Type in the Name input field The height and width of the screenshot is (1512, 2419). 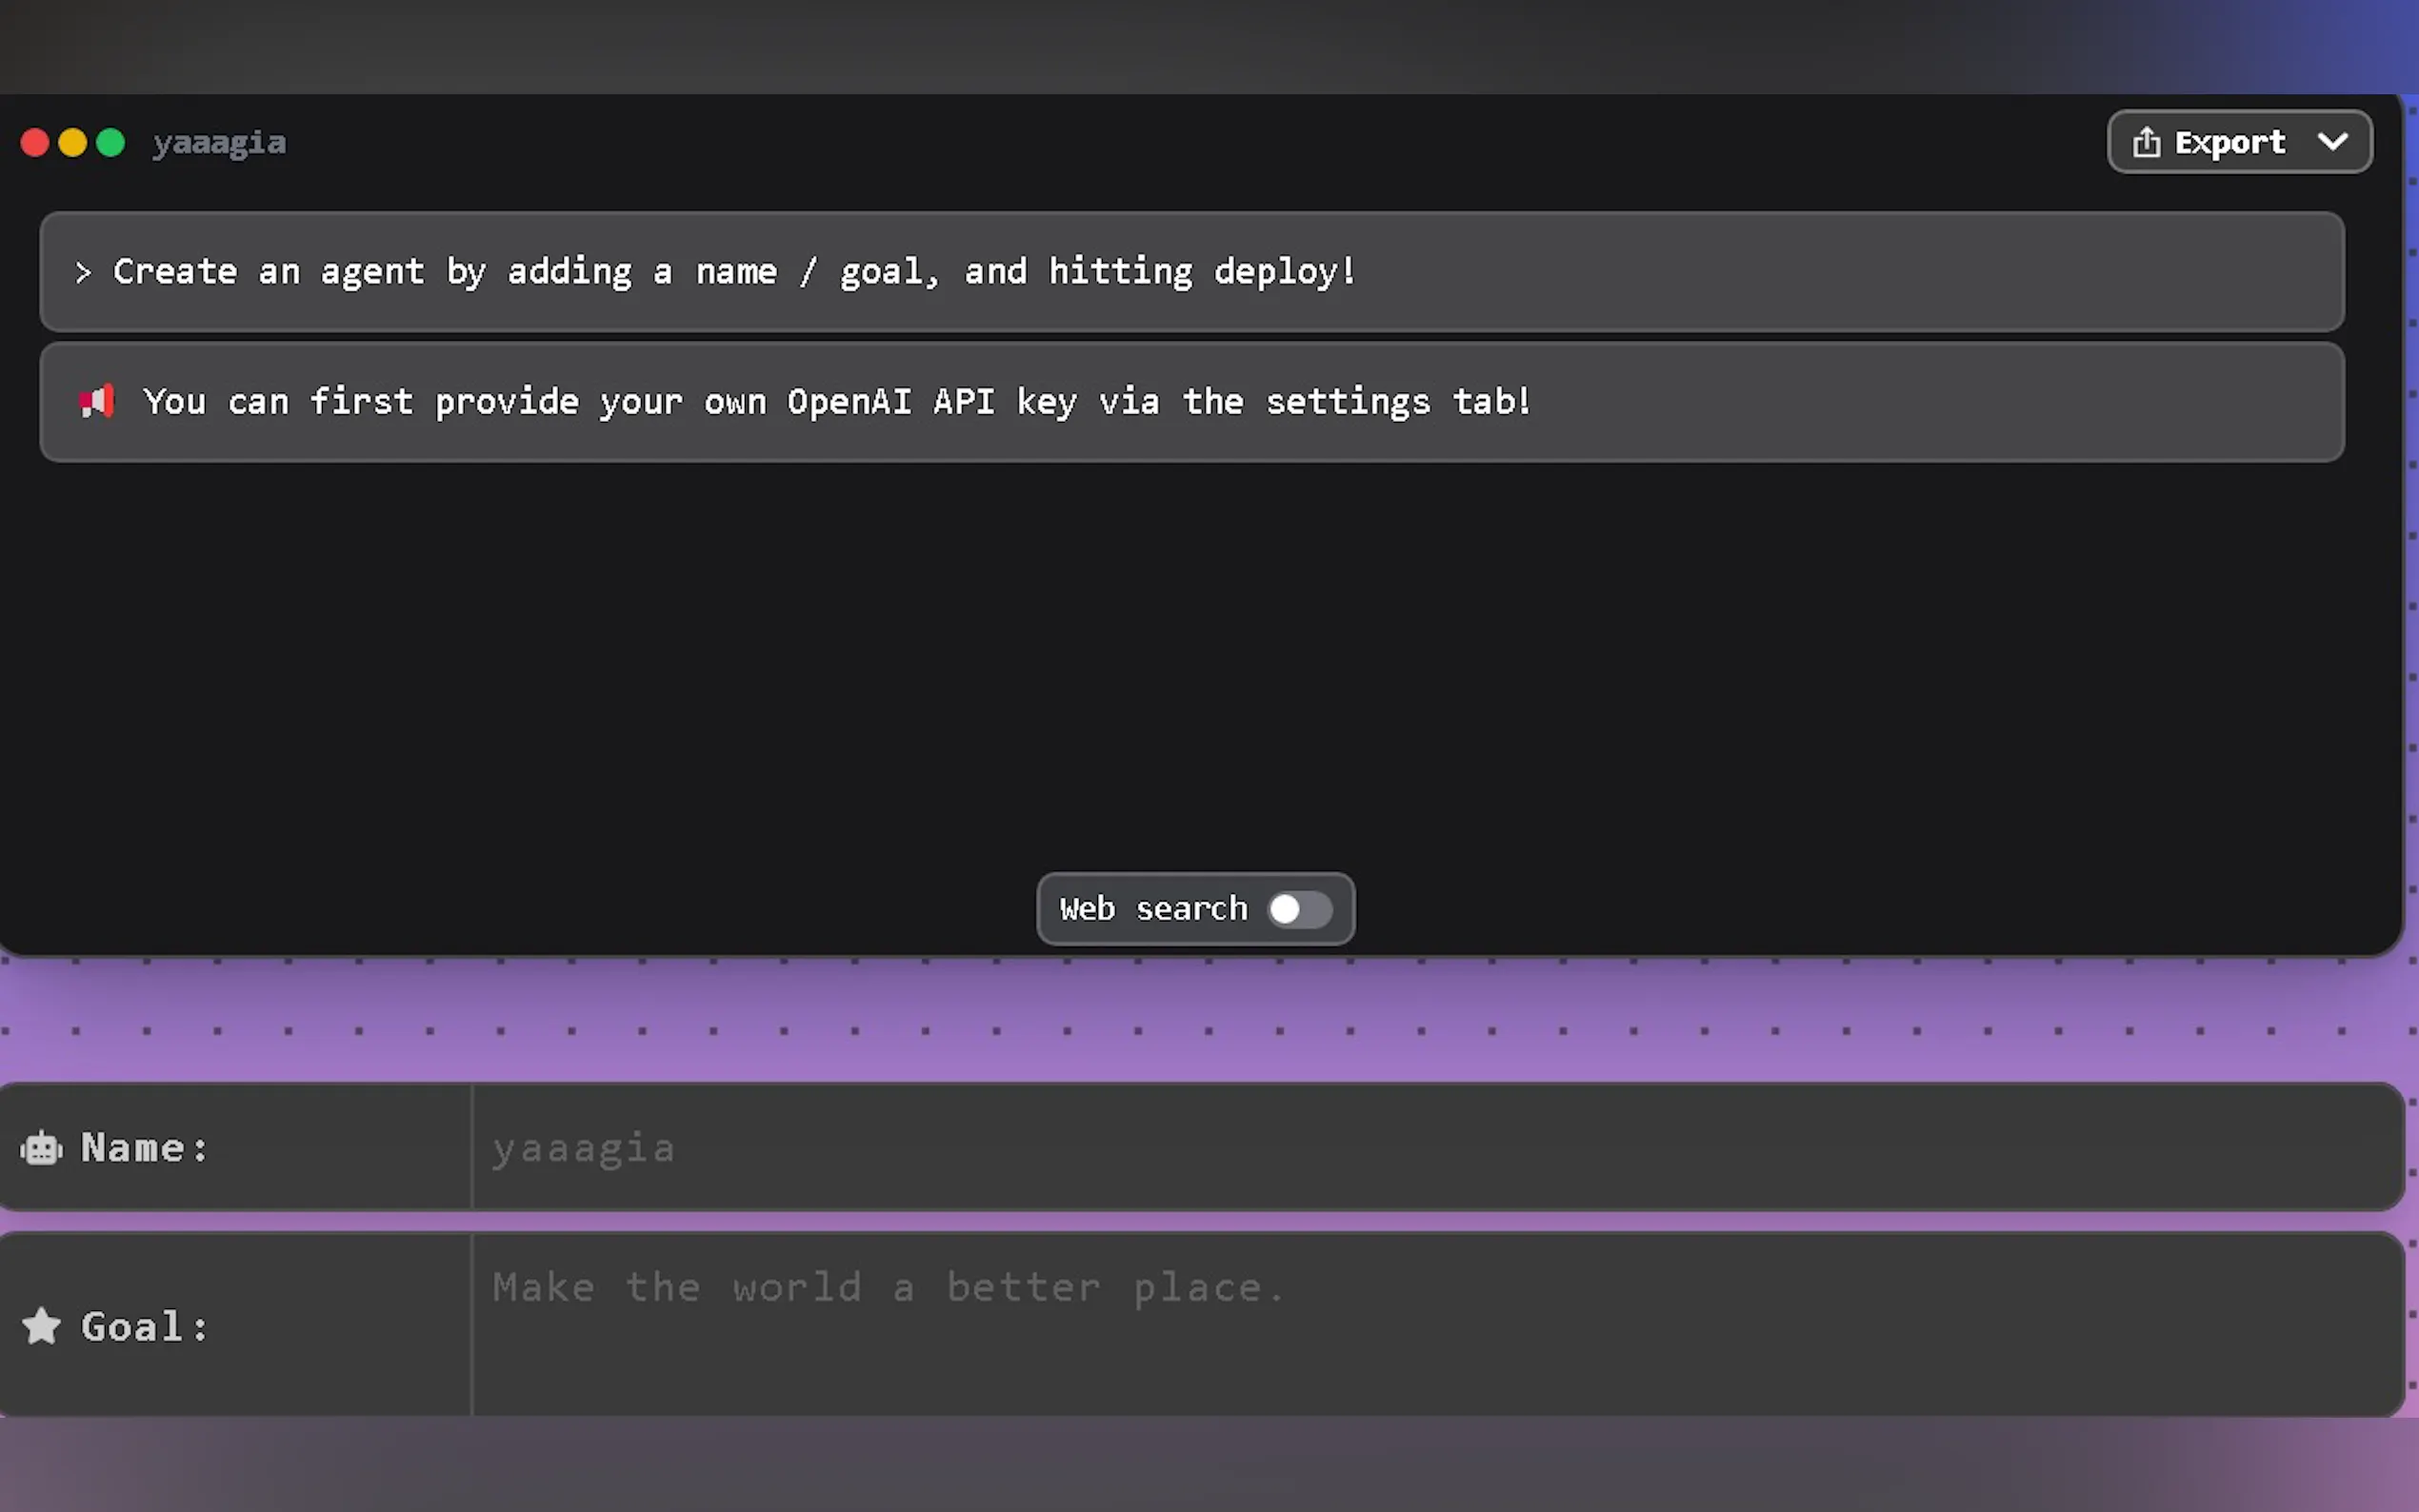(1436, 1148)
